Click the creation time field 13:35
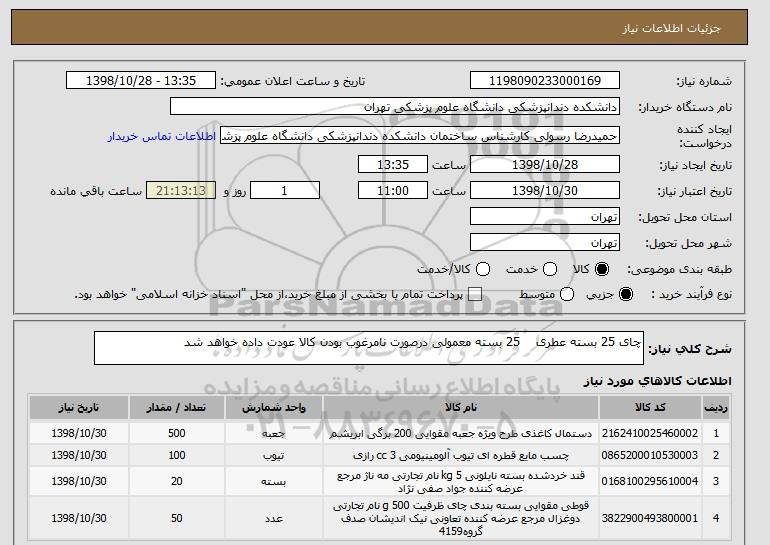 [x=393, y=164]
